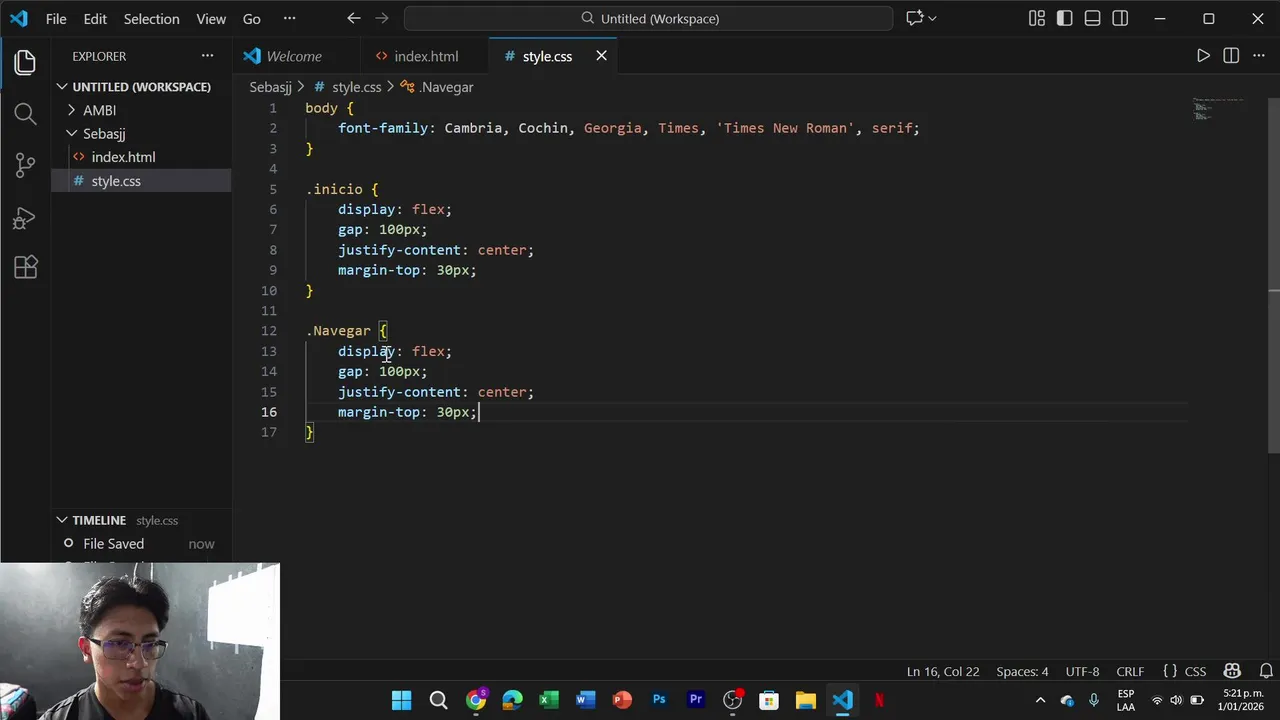1280x720 pixels.
Task: Open Microsoft Edge from the taskbar
Action: coord(512,700)
